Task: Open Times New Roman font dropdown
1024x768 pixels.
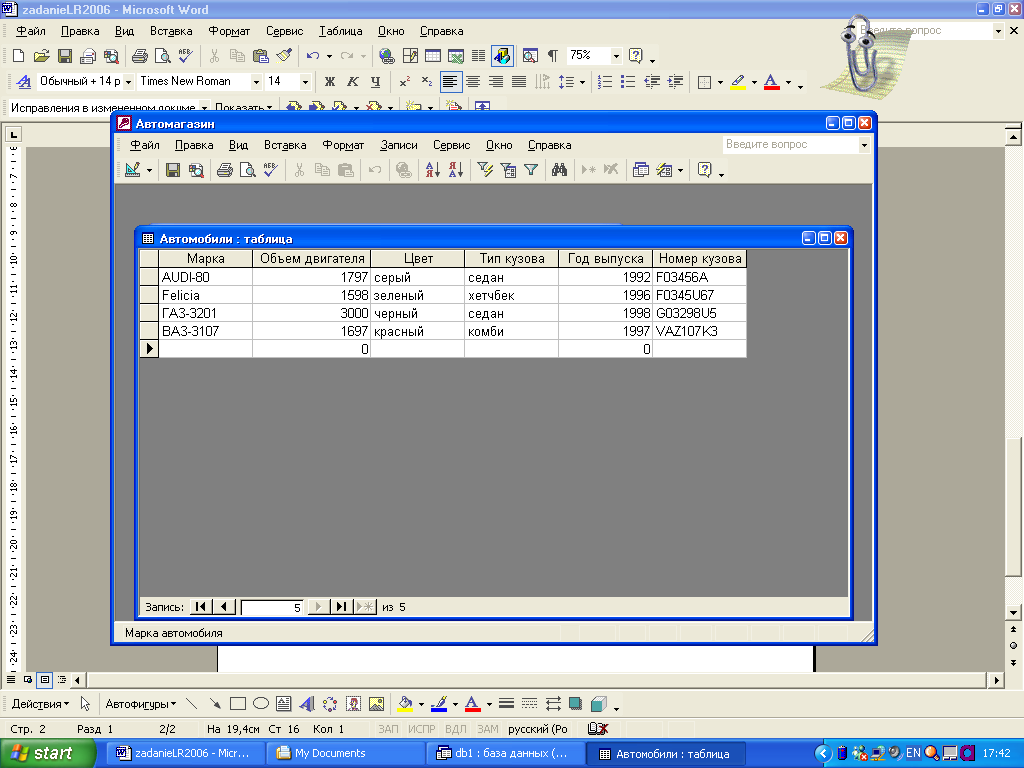Action: [256, 82]
